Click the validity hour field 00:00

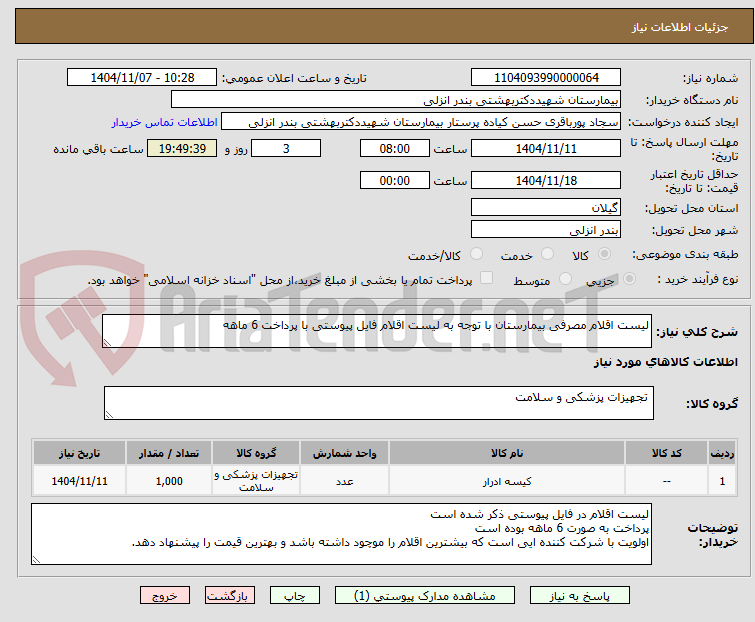[395, 180]
